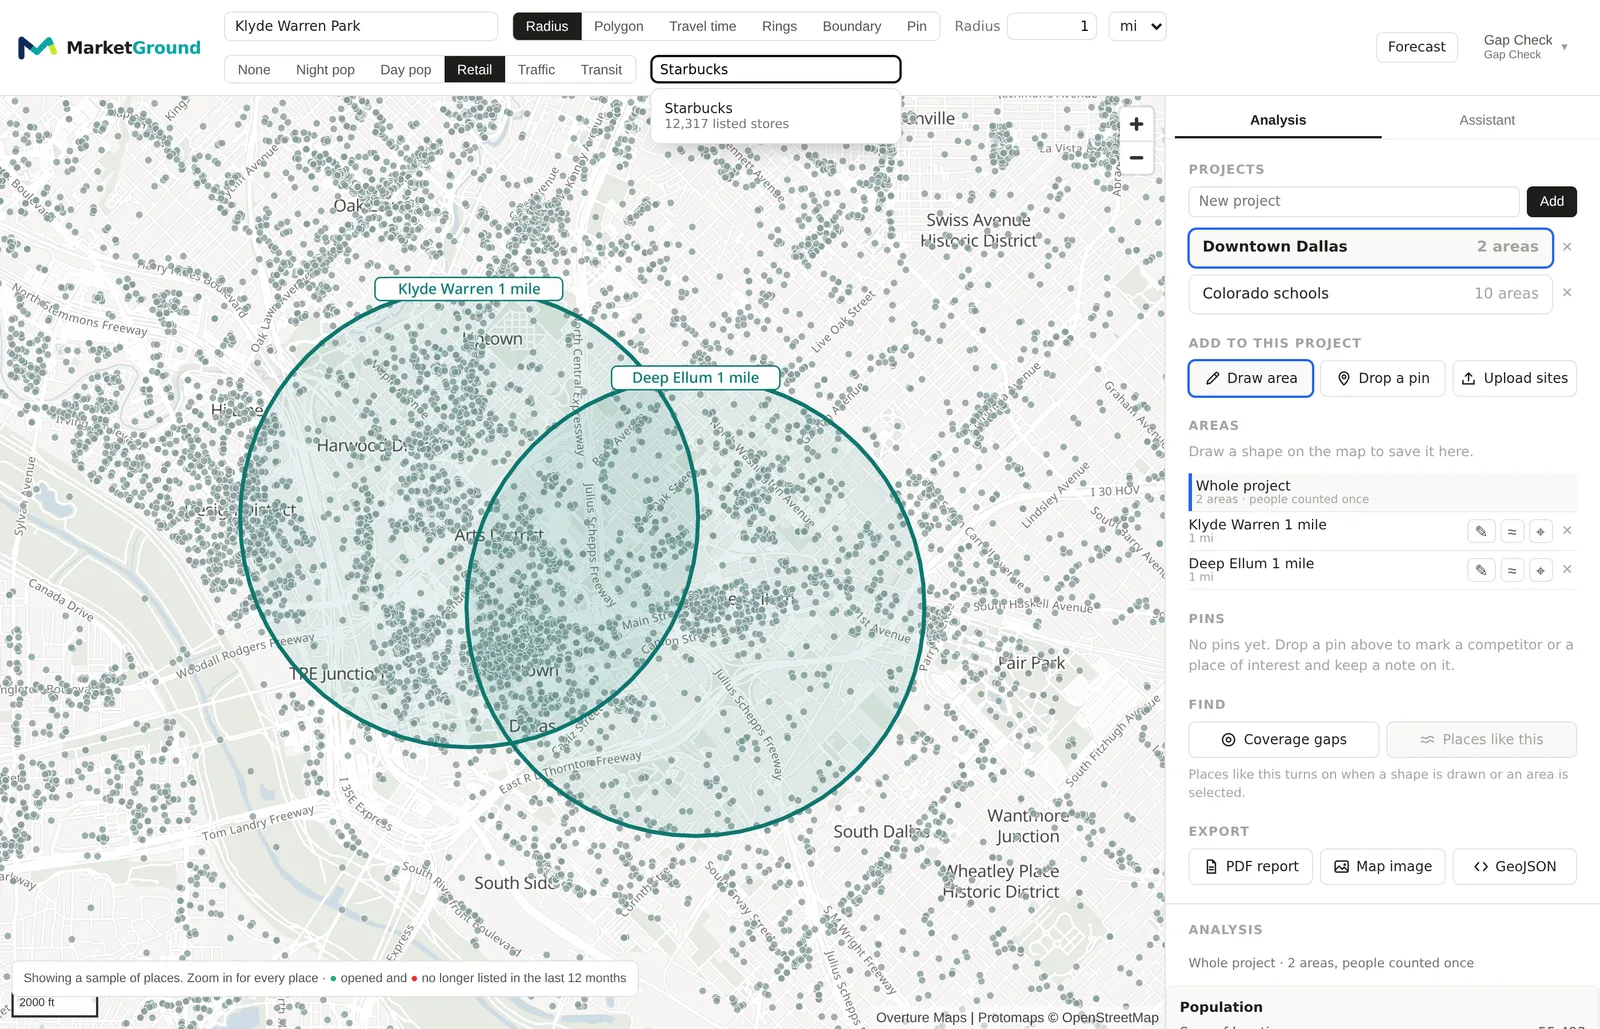Edit the Klyde Warren 1 mile area with pencil
The width and height of the screenshot is (1600, 1029).
click(1481, 531)
